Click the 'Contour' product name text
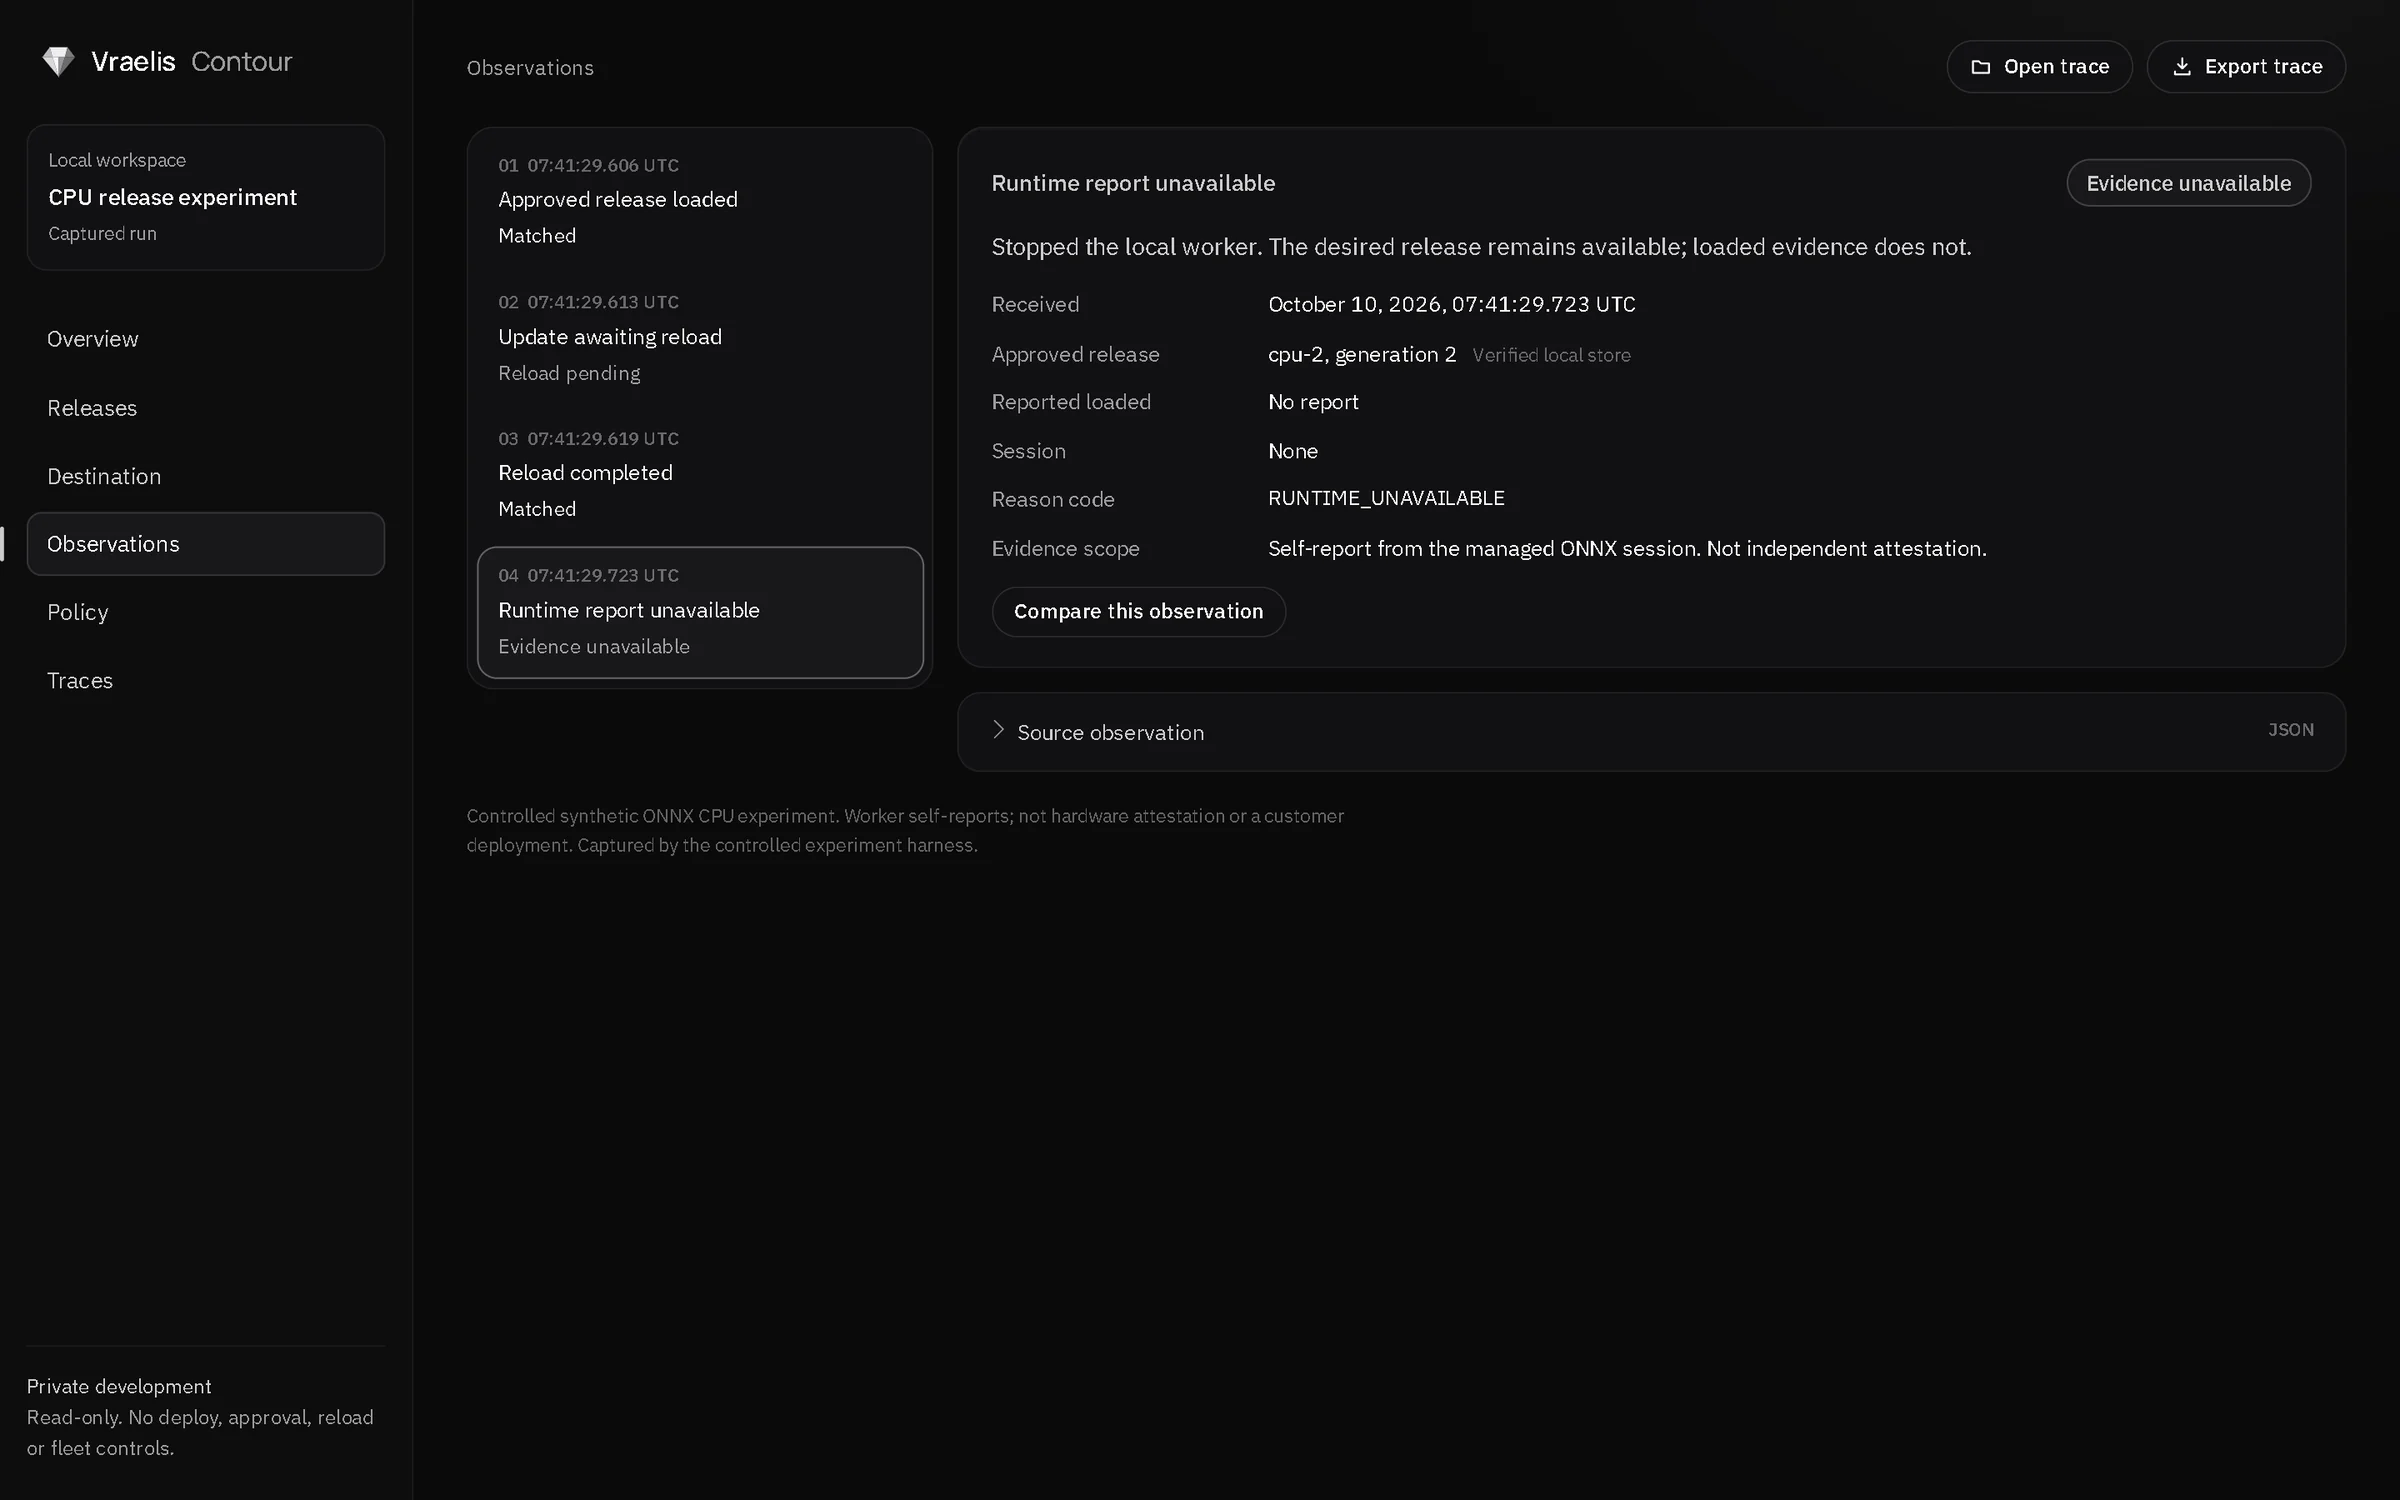Image resolution: width=2400 pixels, height=1500 pixels. pos(241,62)
